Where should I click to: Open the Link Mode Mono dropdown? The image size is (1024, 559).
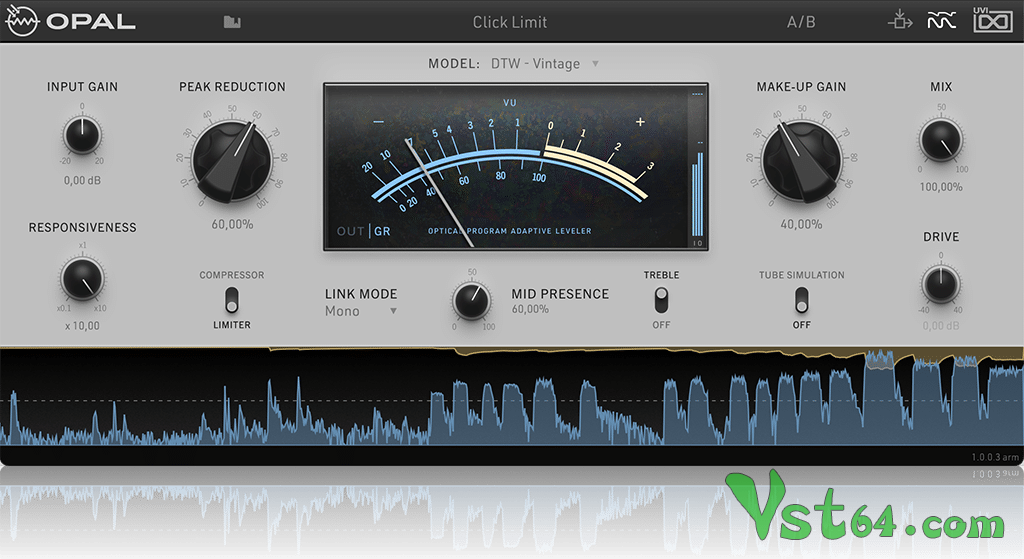pyautogui.click(x=360, y=311)
